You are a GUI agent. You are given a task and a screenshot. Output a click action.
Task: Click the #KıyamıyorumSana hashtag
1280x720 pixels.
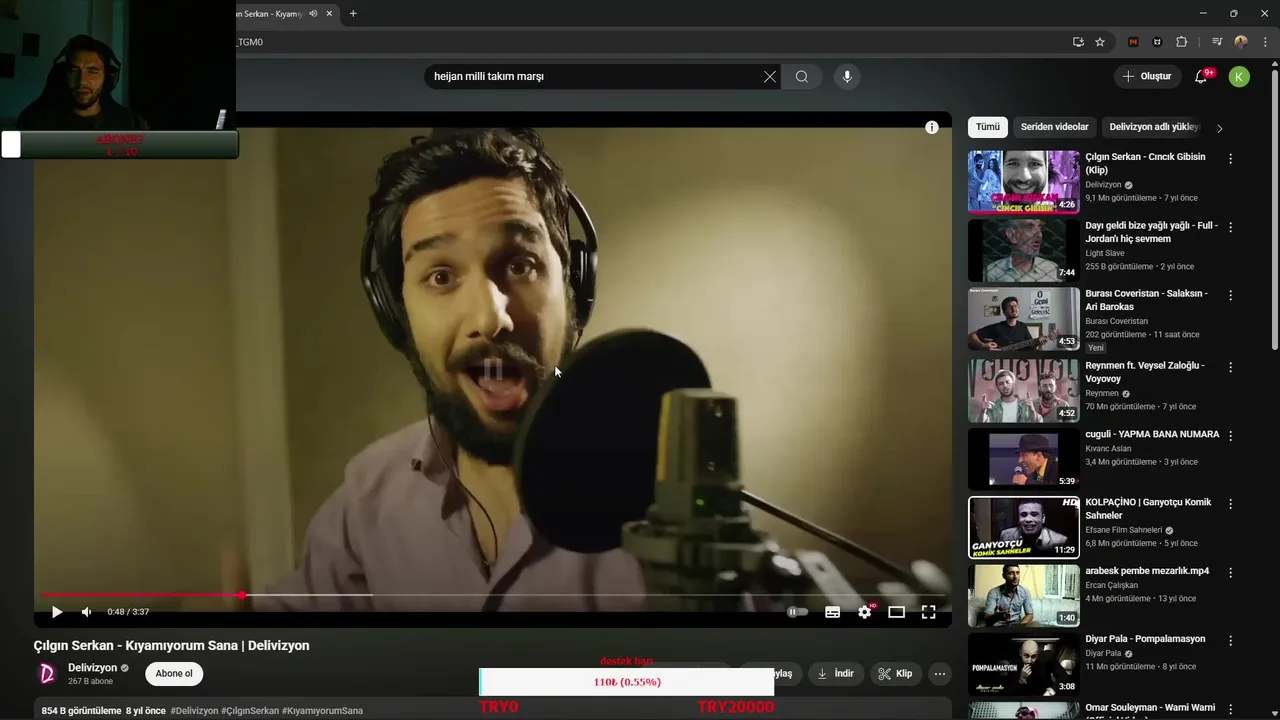[322, 711]
